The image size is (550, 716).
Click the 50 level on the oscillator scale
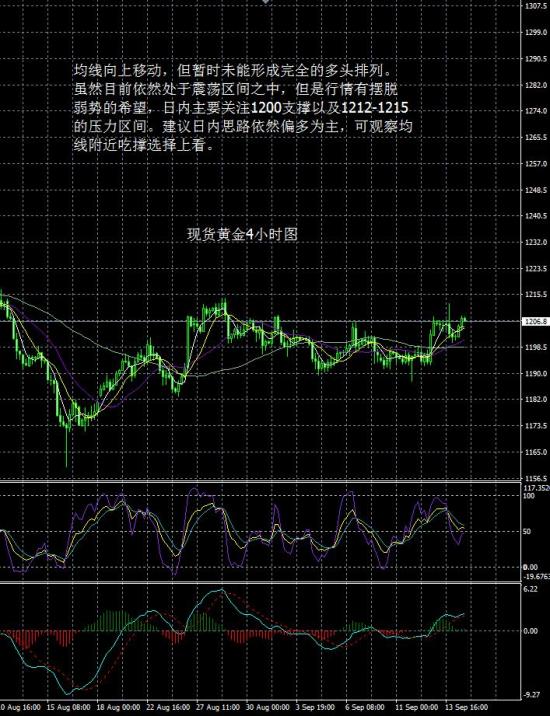pyautogui.click(x=528, y=532)
